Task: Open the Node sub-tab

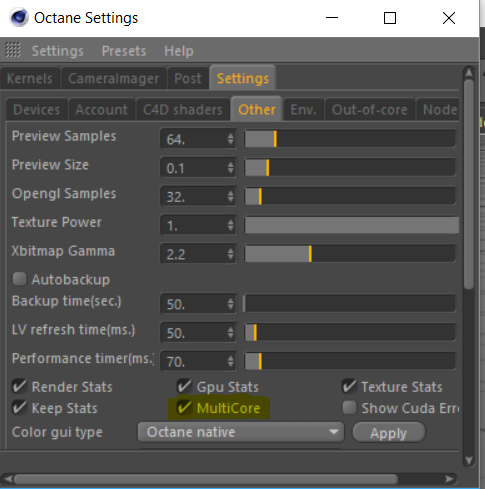Action: tap(438, 109)
